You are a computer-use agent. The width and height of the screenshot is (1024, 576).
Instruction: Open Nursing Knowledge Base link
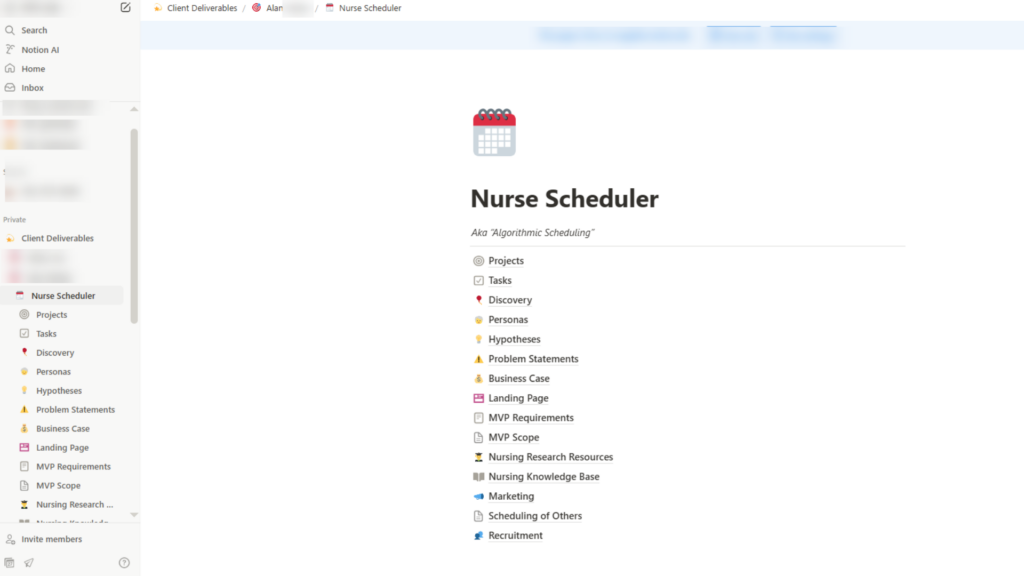[543, 476]
